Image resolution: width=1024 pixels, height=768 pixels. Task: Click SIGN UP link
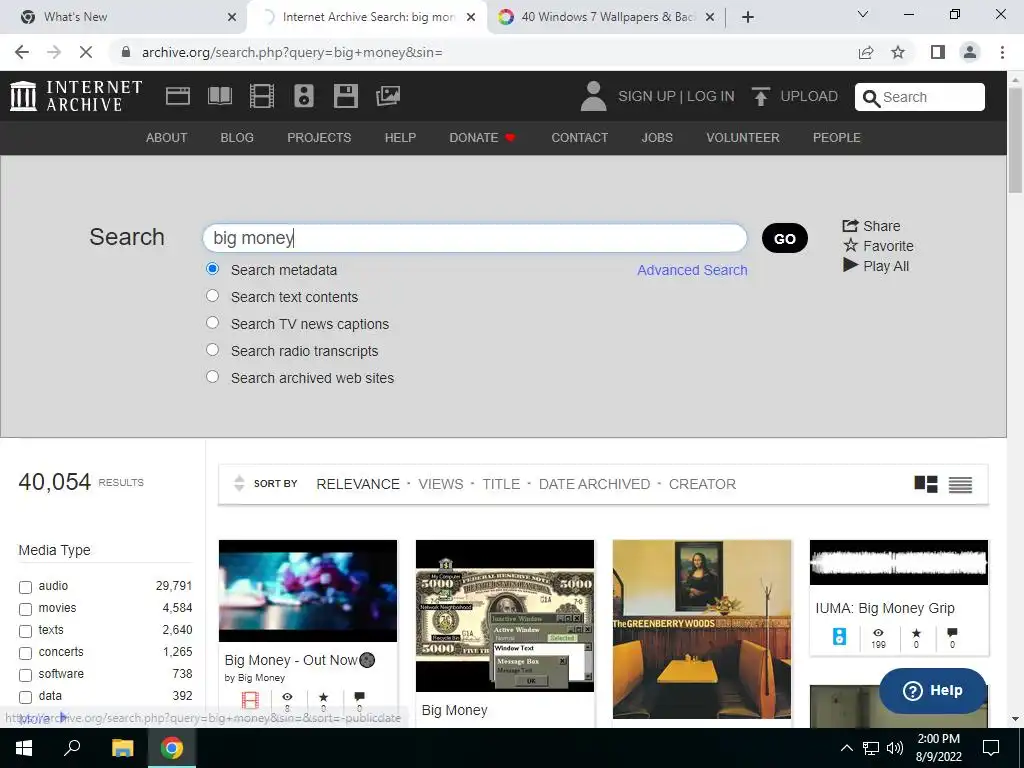[x=647, y=97]
